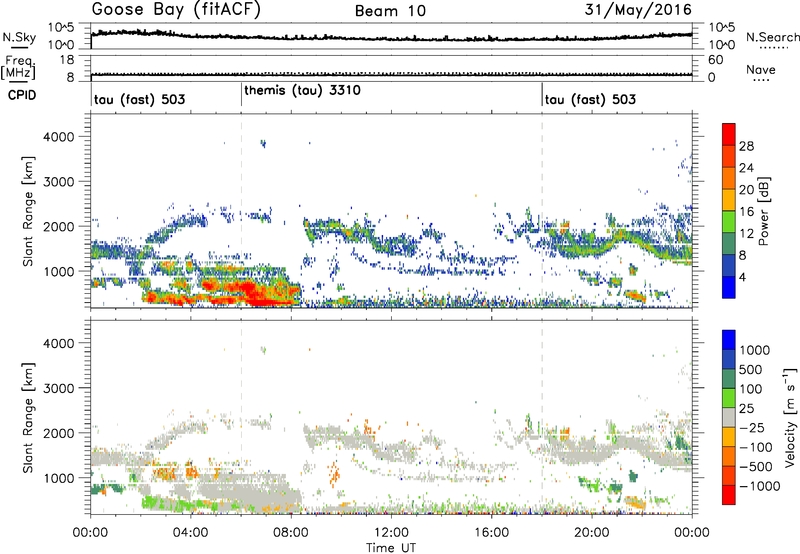Click the 'N.Search' legend label

point(772,37)
